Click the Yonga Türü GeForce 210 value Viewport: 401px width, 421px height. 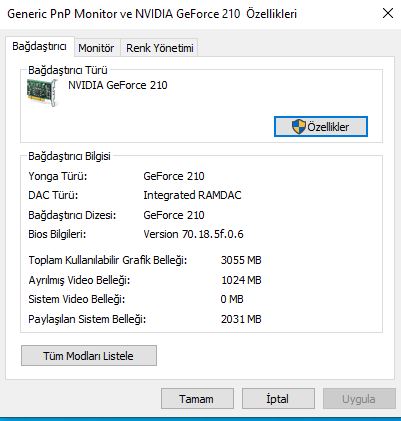[x=174, y=176]
